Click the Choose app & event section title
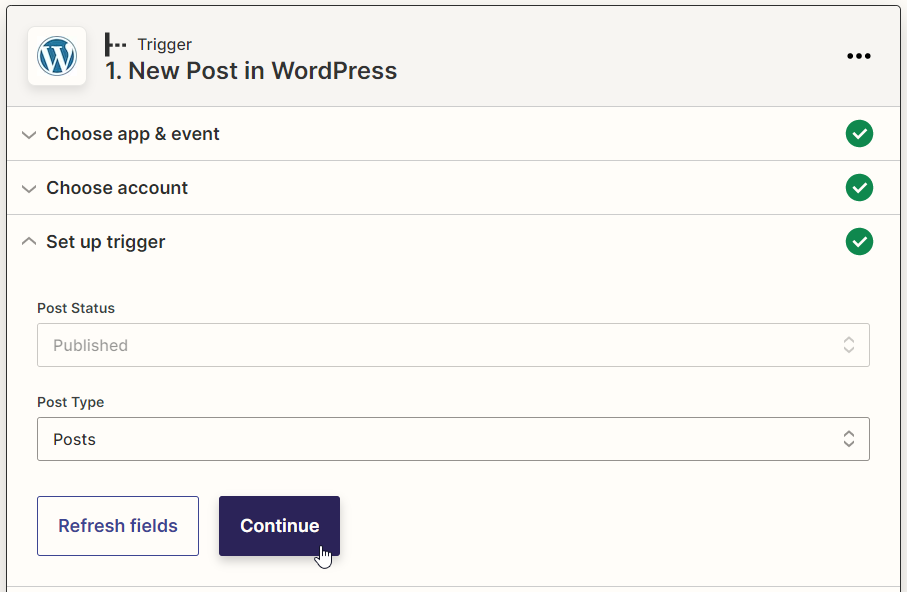 (132, 134)
